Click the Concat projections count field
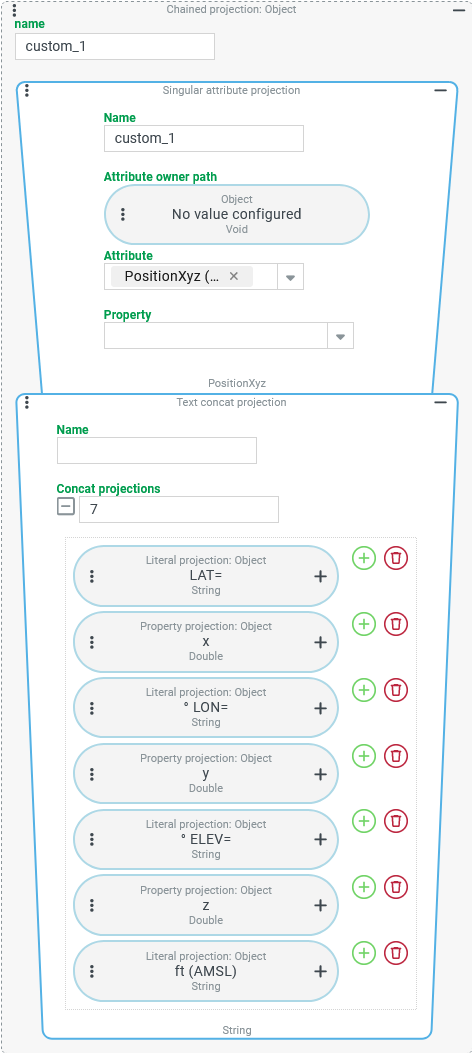This screenshot has height=1053, width=472. click(179, 510)
